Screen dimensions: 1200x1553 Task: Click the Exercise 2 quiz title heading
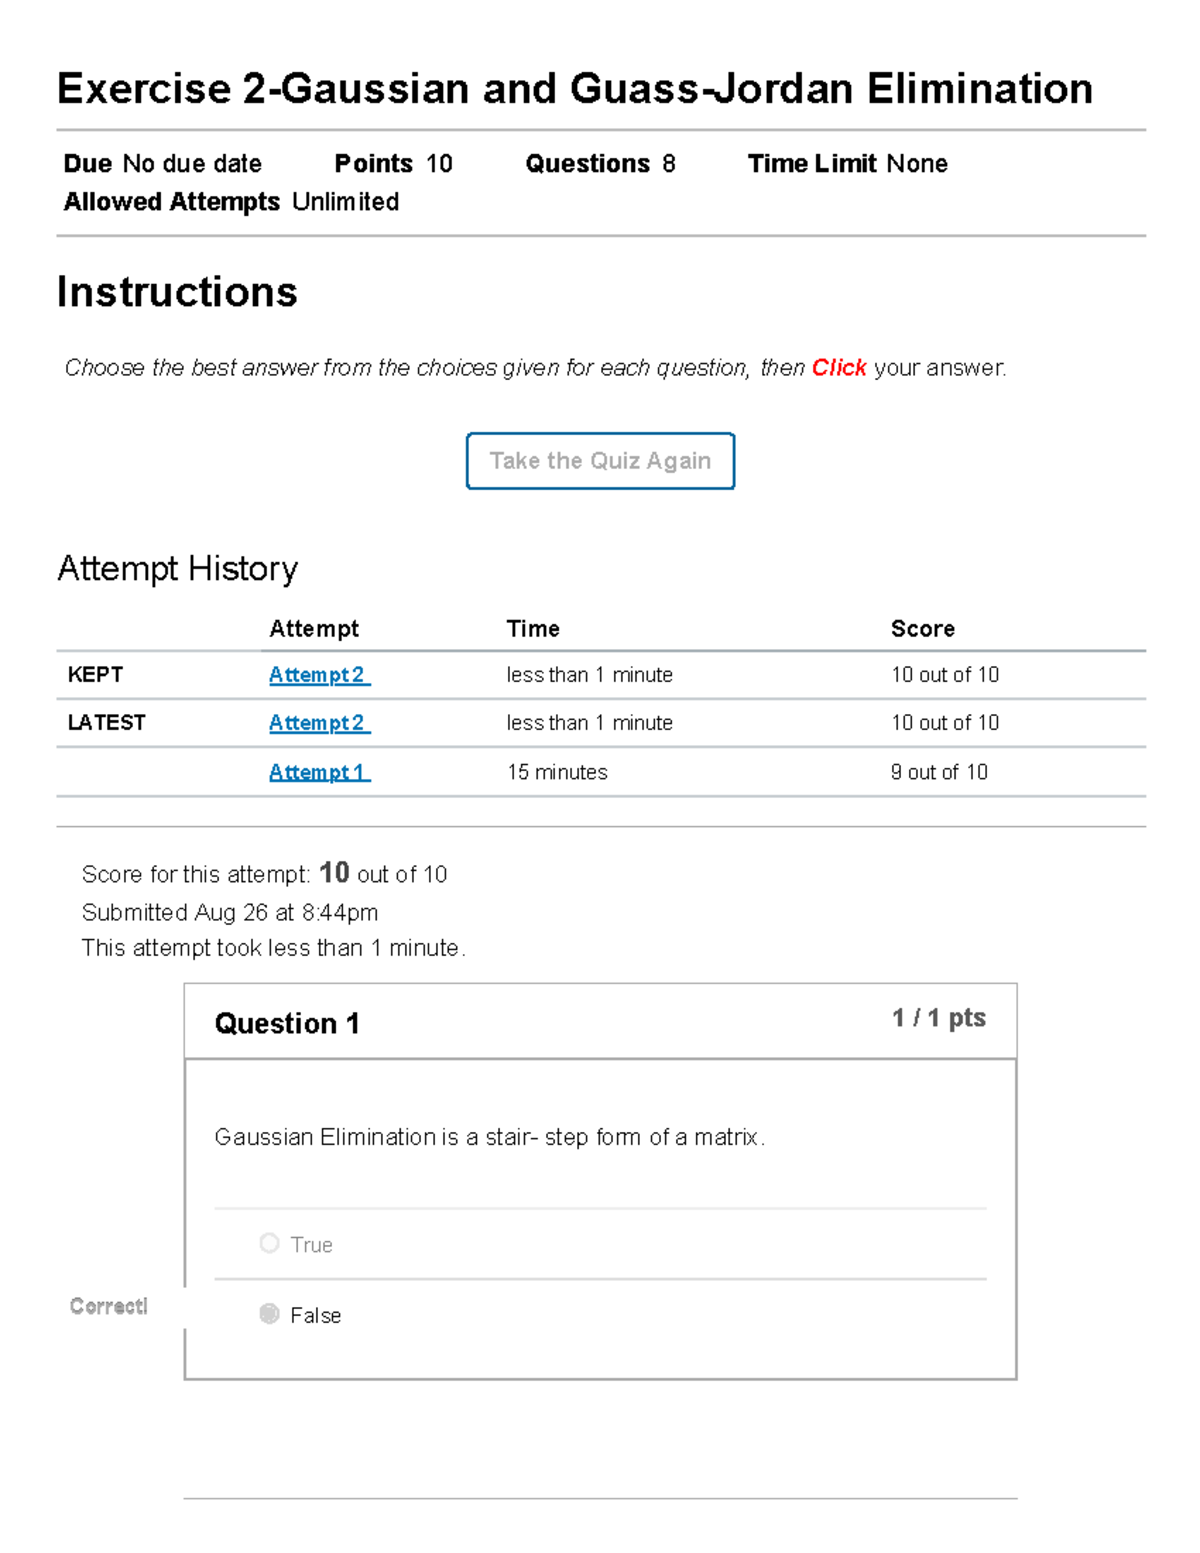click(574, 89)
